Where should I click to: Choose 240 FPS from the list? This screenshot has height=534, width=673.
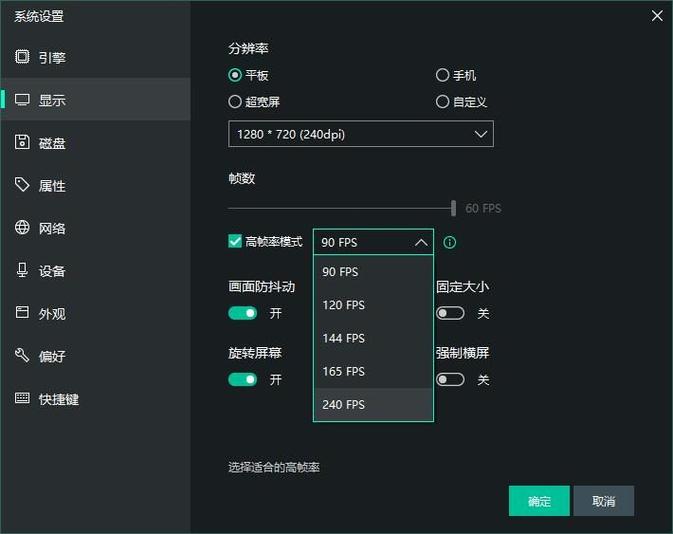[373, 404]
